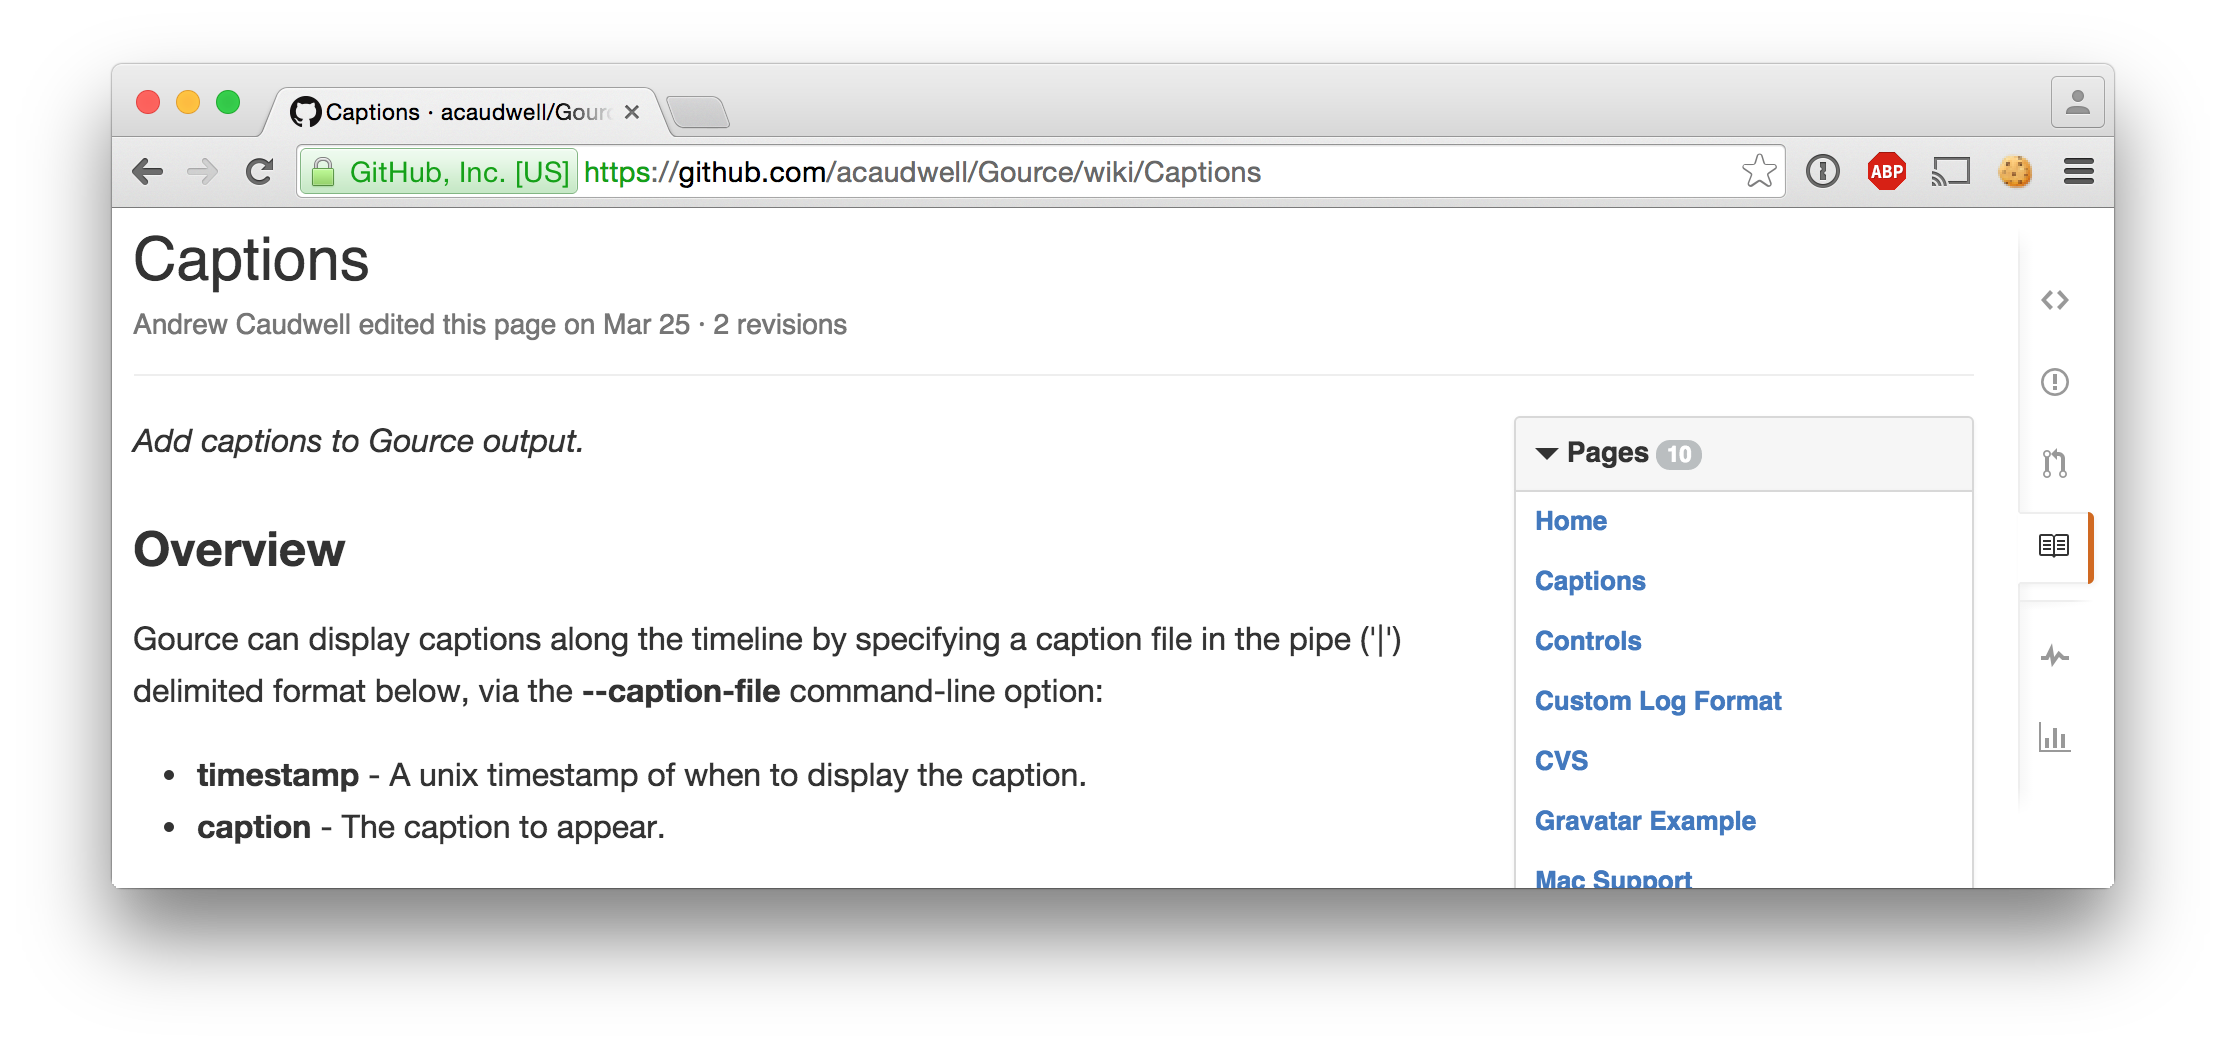Viewport: 2226px width, 1048px height.
Task: Click the Adblock Plus ABP extension icon
Action: point(1886,172)
